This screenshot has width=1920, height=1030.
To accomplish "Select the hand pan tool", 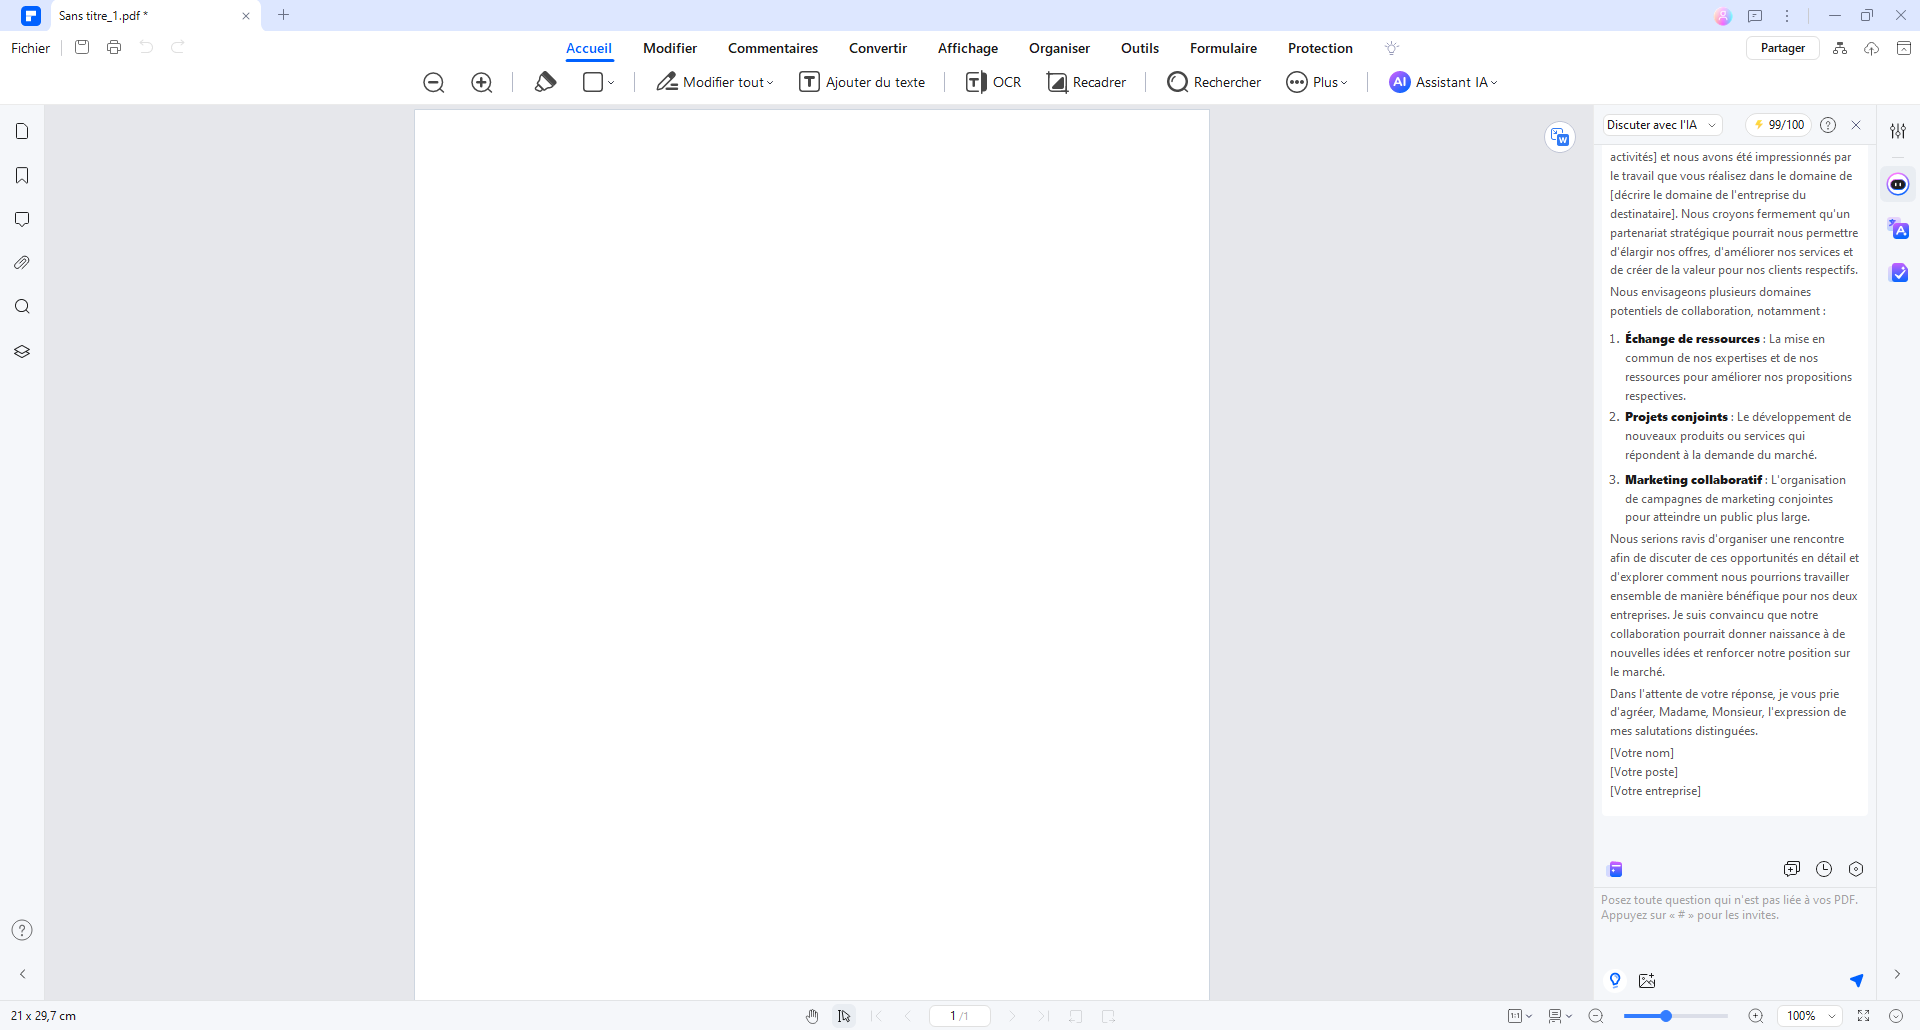I will coord(812,1016).
